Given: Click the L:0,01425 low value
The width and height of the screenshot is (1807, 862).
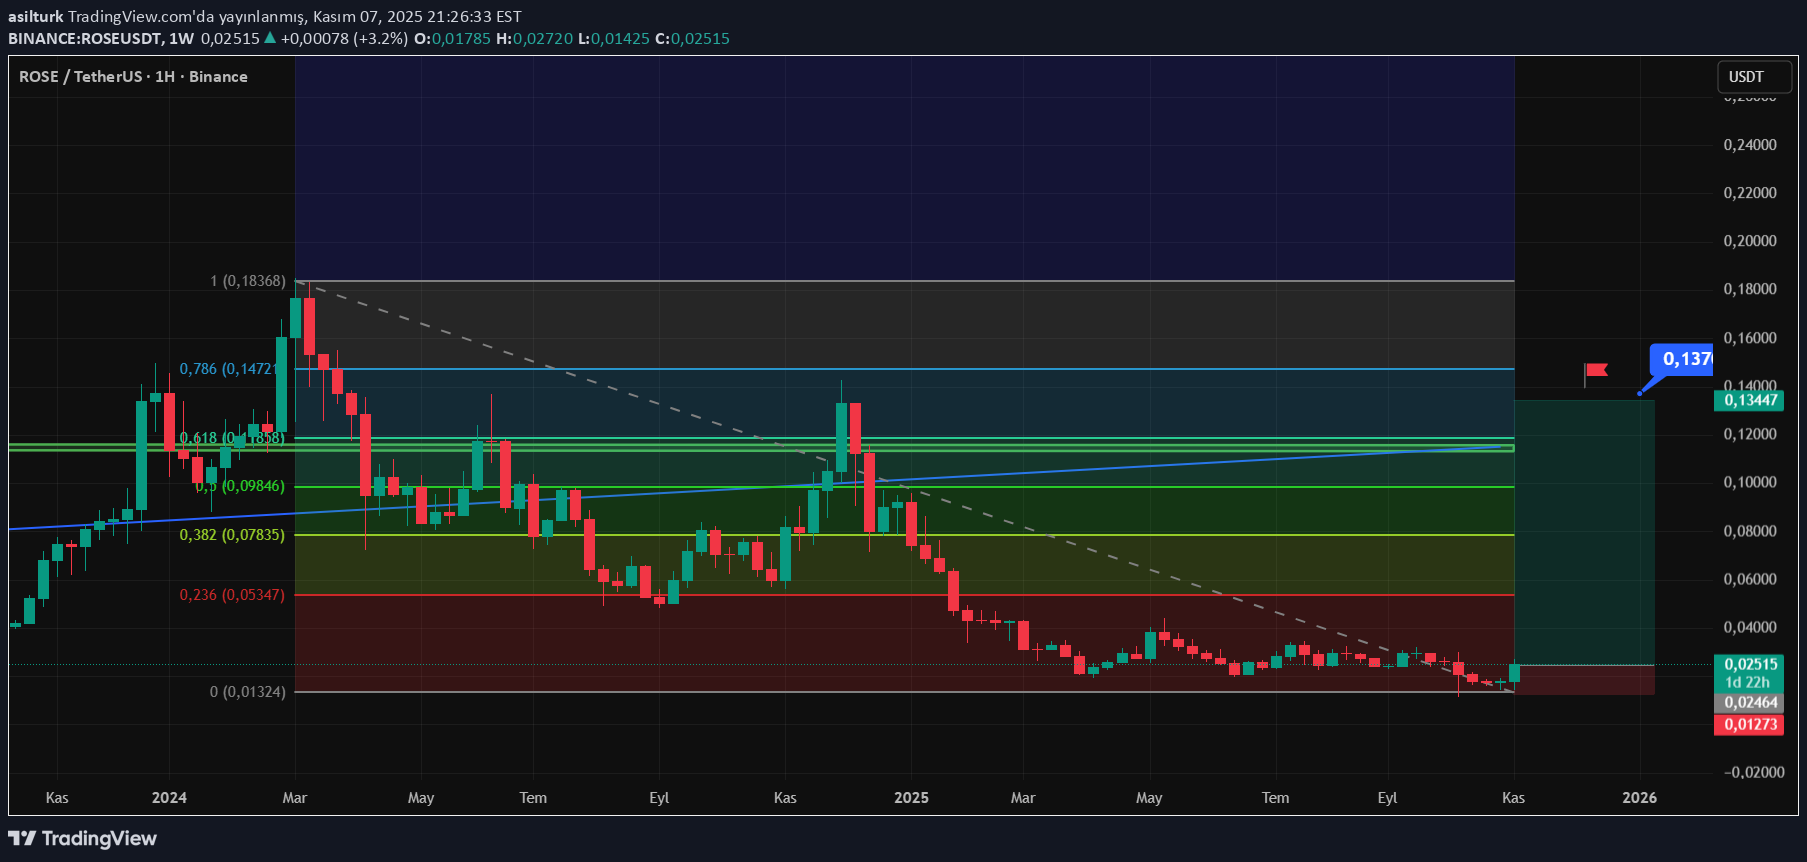Looking at the screenshot, I should coord(614,38).
